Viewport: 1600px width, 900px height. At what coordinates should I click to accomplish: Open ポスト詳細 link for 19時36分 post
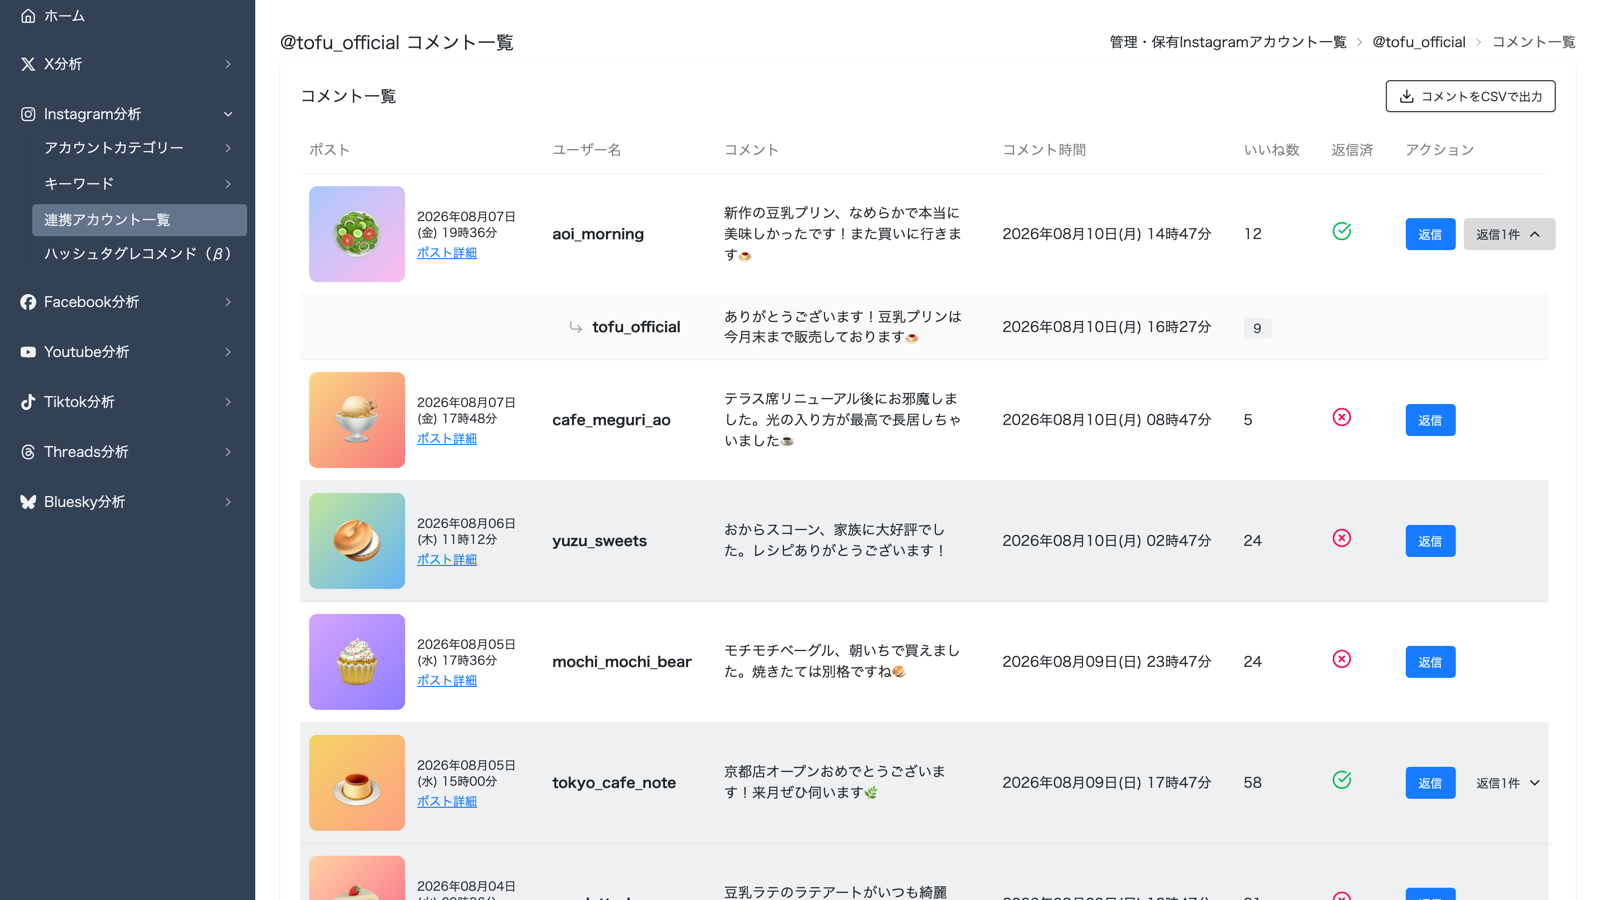pyautogui.click(x=447, y=253)
